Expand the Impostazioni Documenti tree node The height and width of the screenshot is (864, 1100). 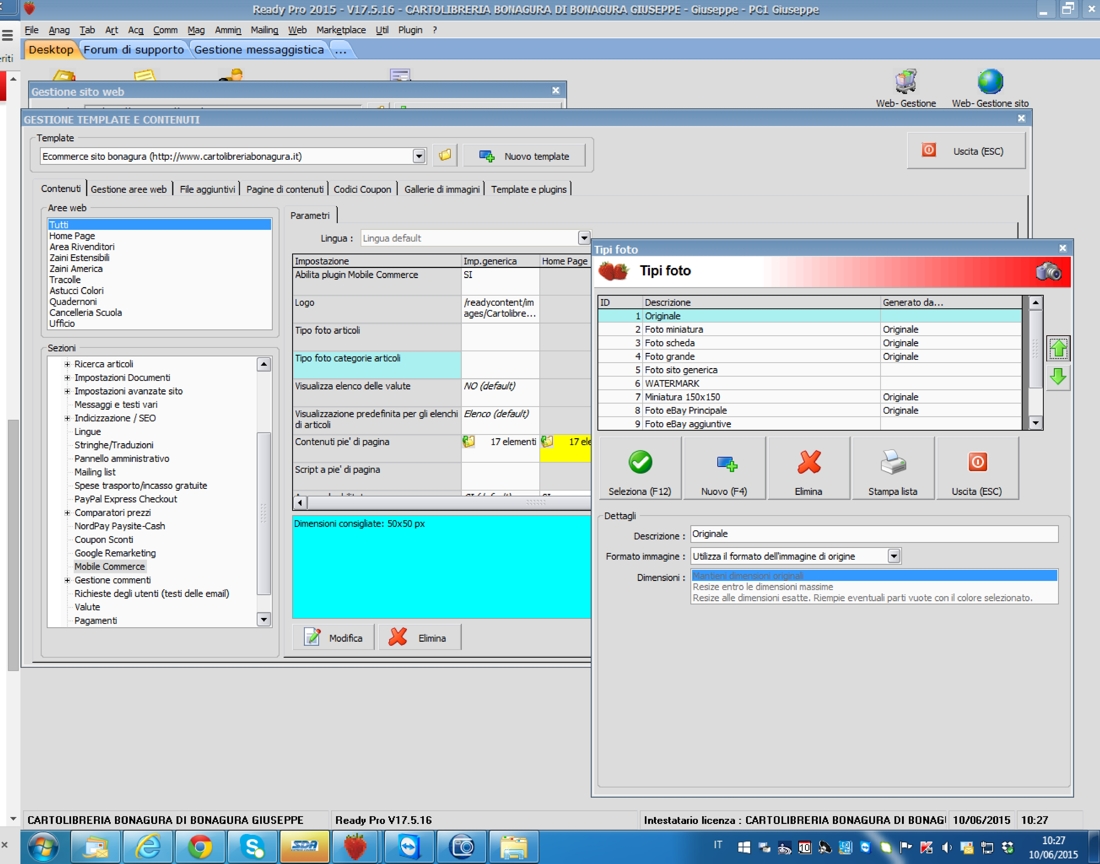tap(67, 377)
